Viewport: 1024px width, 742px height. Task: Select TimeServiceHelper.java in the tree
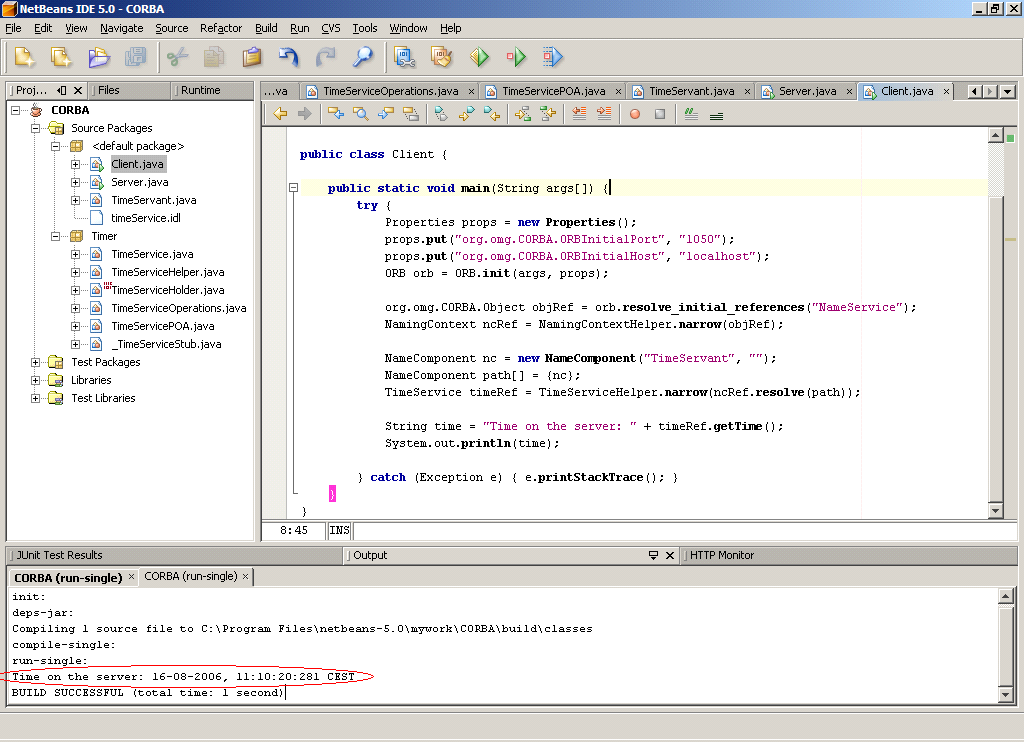(x=168, y=272)
